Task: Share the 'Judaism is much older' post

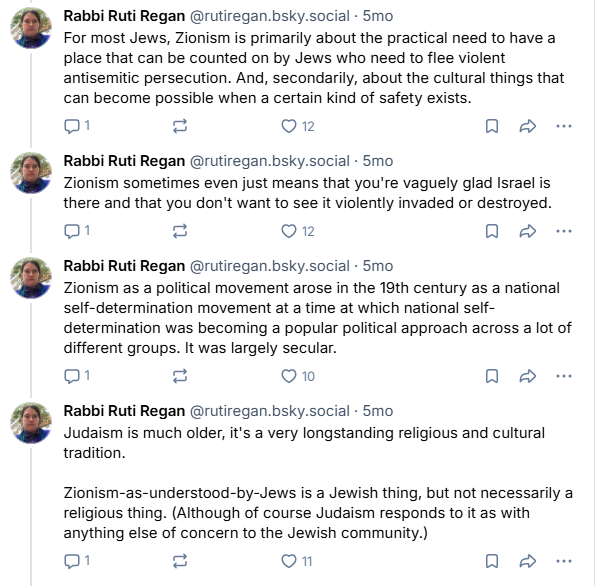Action: pos(528,561)
